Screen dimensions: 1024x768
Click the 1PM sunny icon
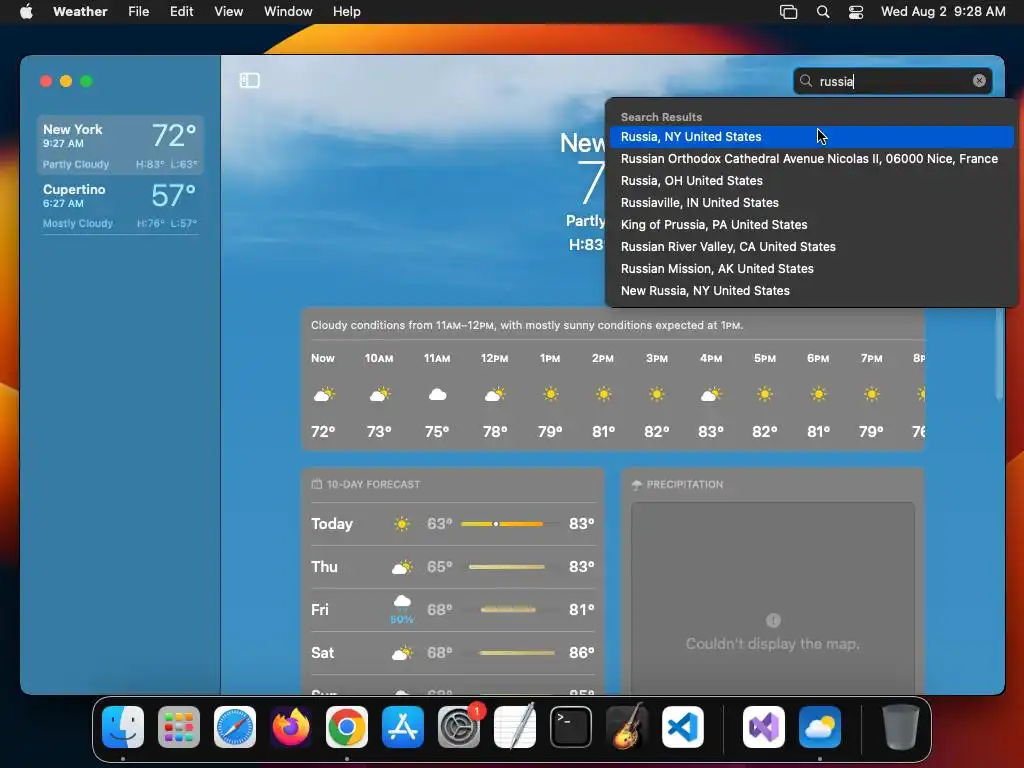[551, 394]
